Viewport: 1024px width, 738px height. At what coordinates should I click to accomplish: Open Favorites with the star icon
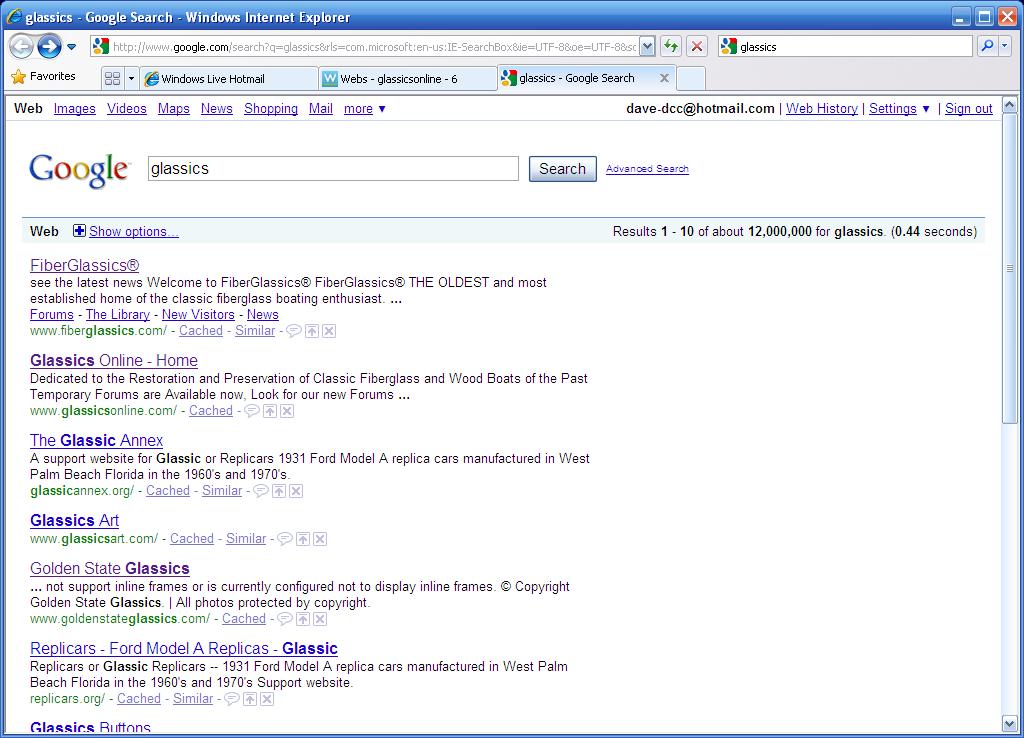click(43, 76)
